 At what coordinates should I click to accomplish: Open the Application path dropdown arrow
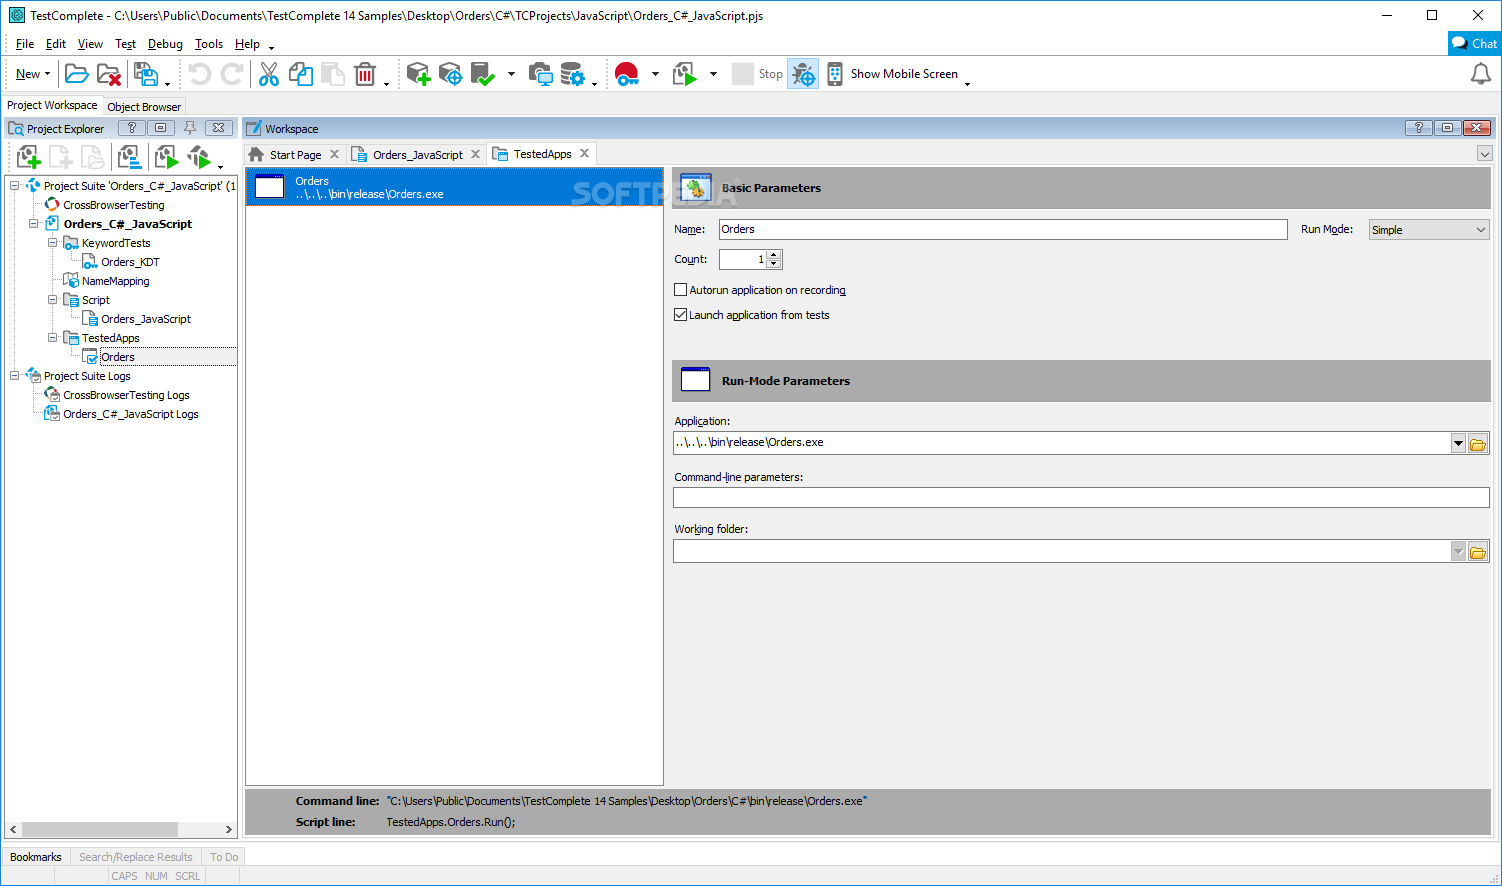(1458, 443)
